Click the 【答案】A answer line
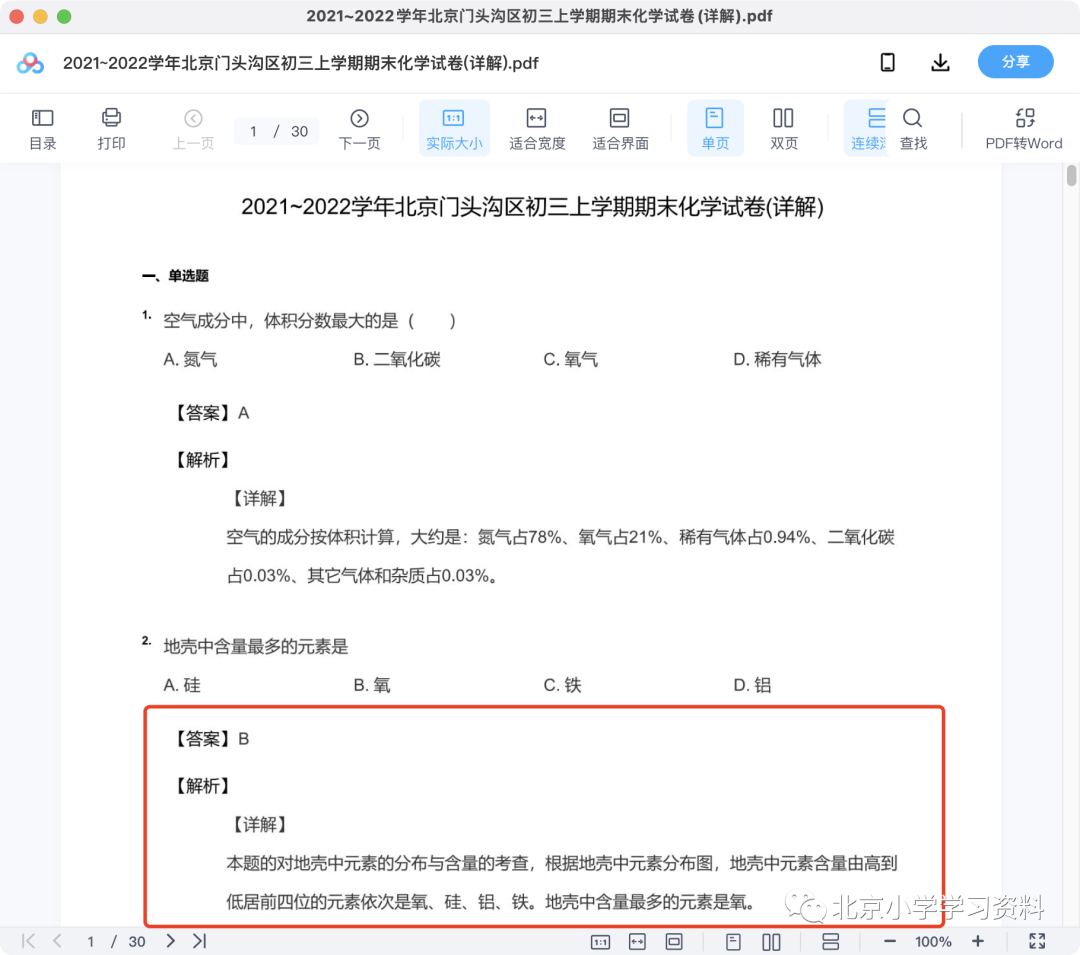 tap(210, 413)
